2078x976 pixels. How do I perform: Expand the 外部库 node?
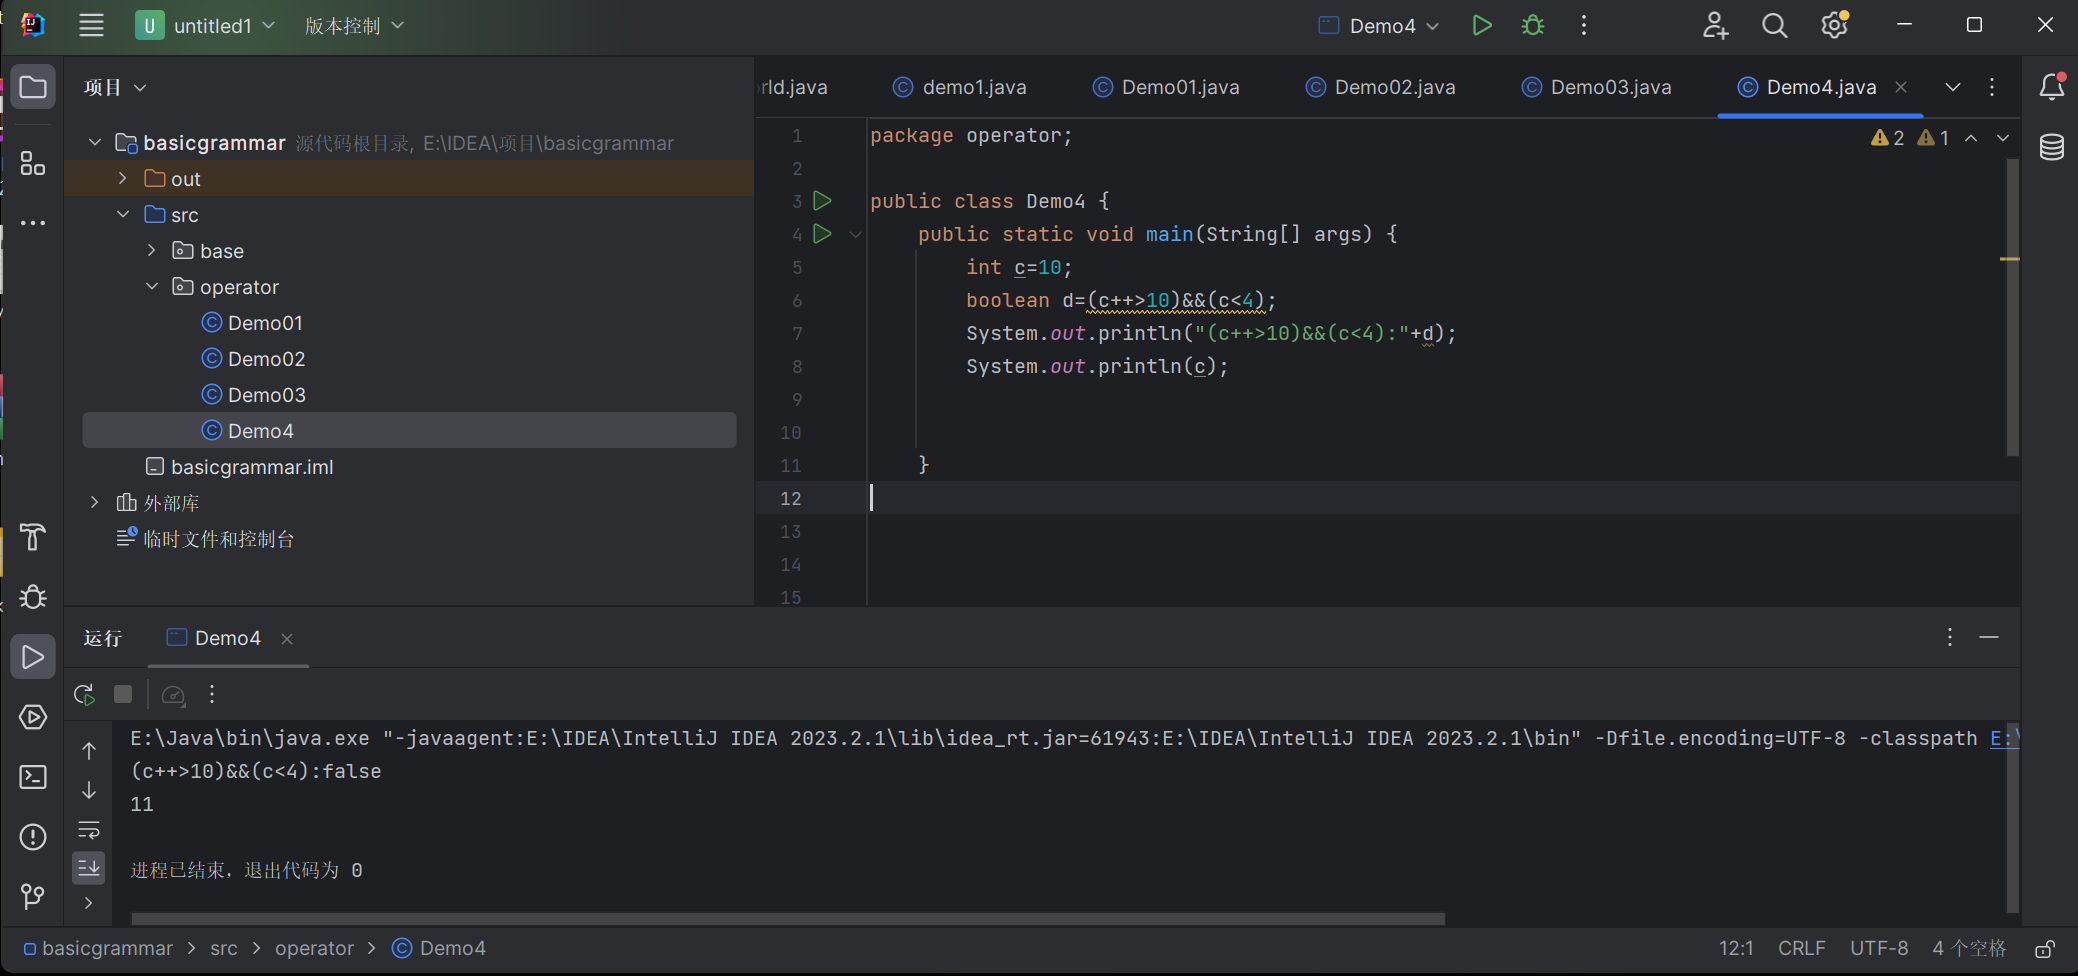click(x=95, y=503)
